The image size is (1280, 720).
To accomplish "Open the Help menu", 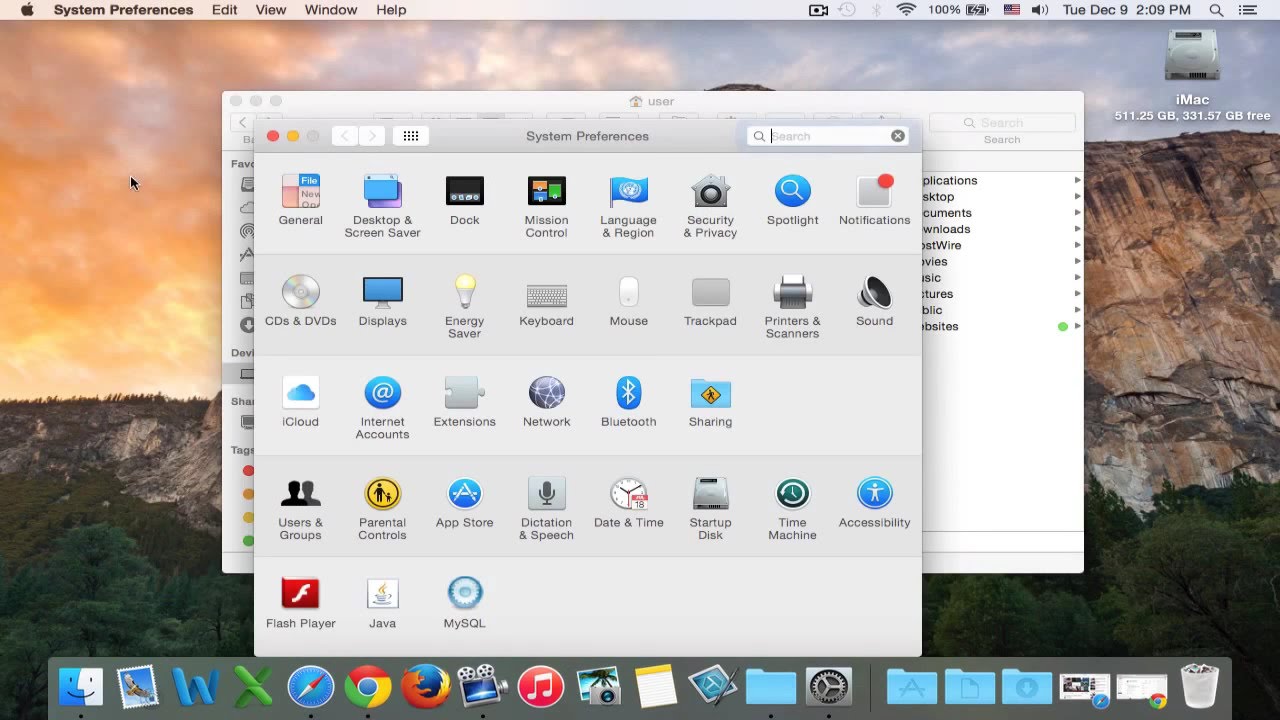I will [391, 10].
